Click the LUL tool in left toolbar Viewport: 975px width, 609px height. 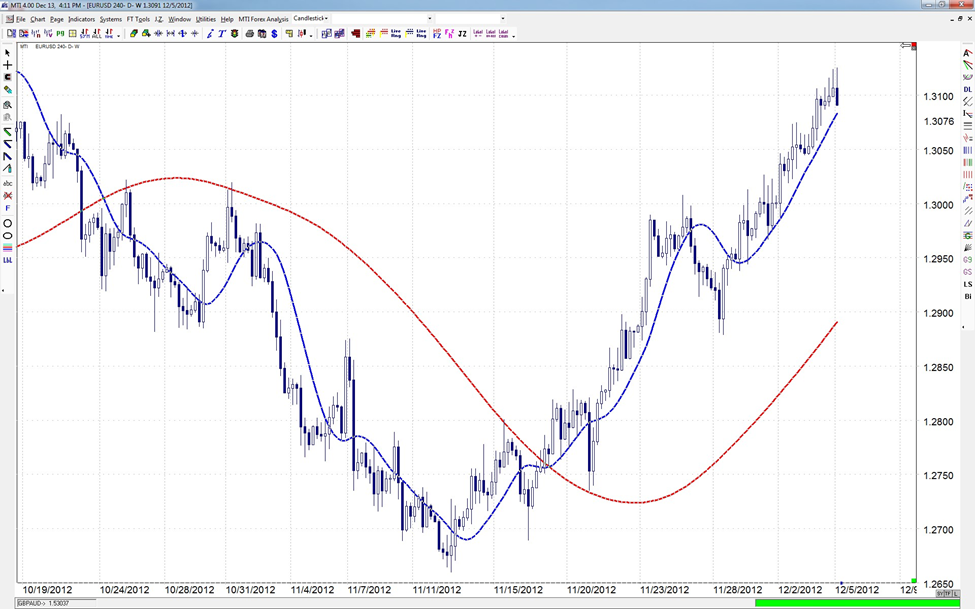[7, 260]
